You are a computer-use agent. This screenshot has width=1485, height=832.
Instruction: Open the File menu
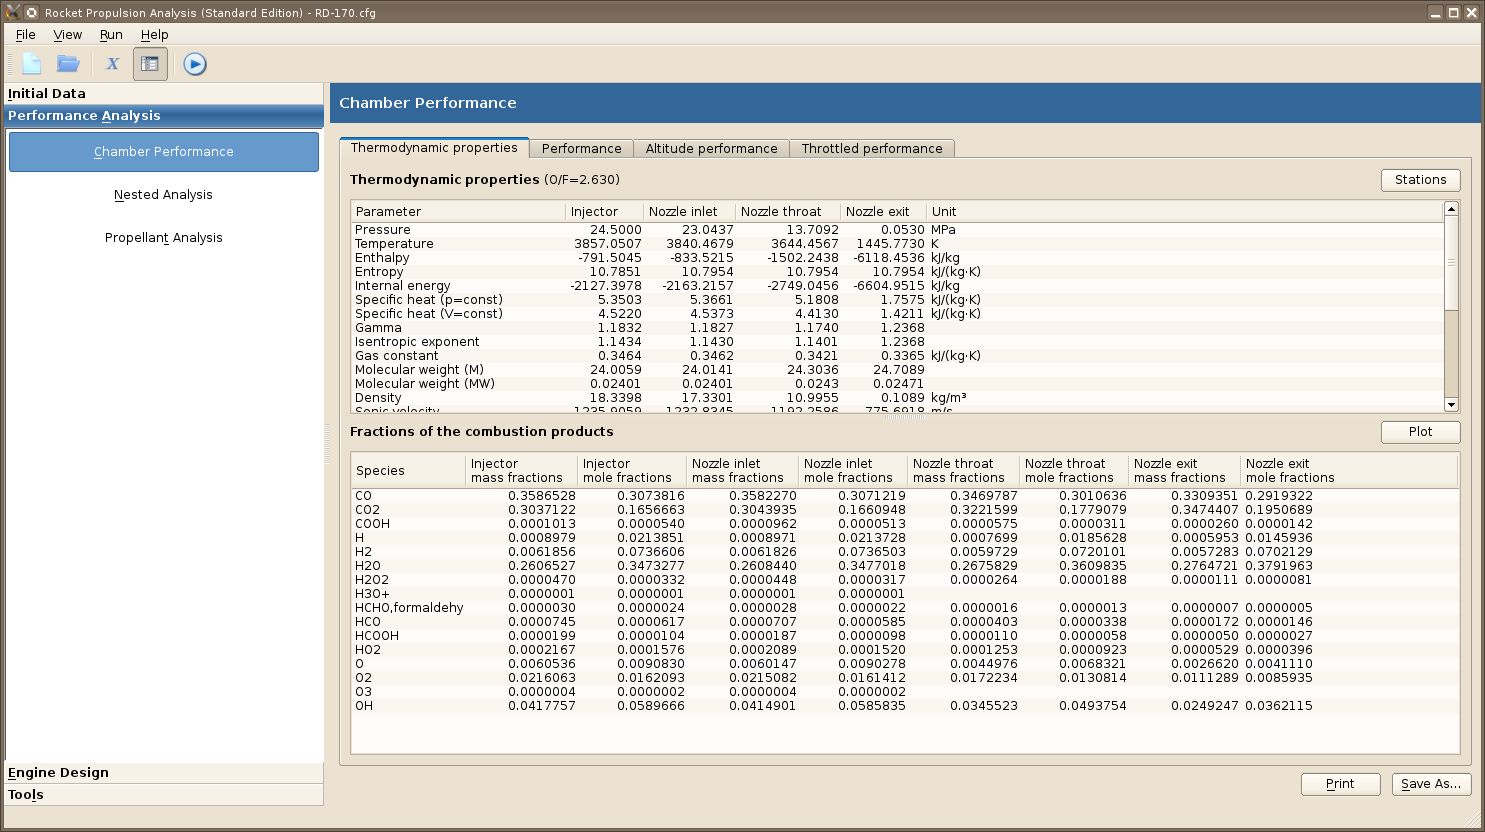[26, 34]
